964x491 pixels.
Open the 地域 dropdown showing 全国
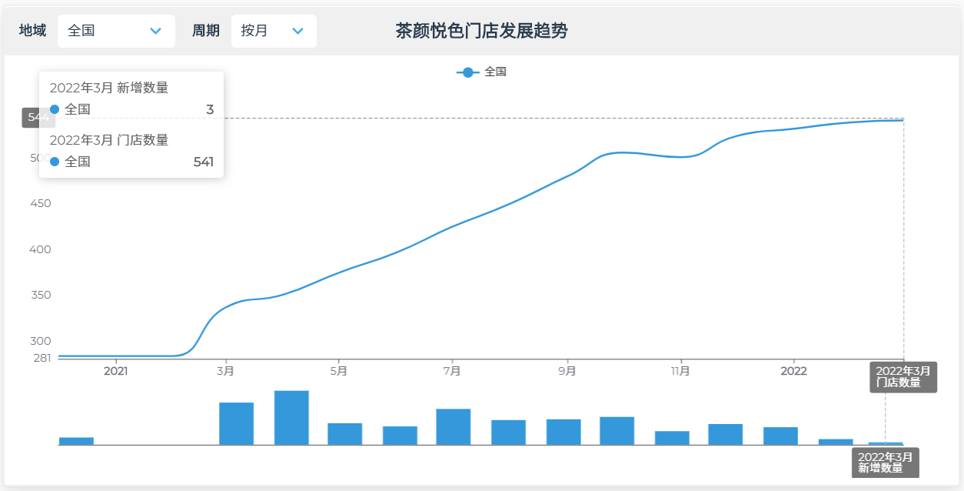click(115, 31)
